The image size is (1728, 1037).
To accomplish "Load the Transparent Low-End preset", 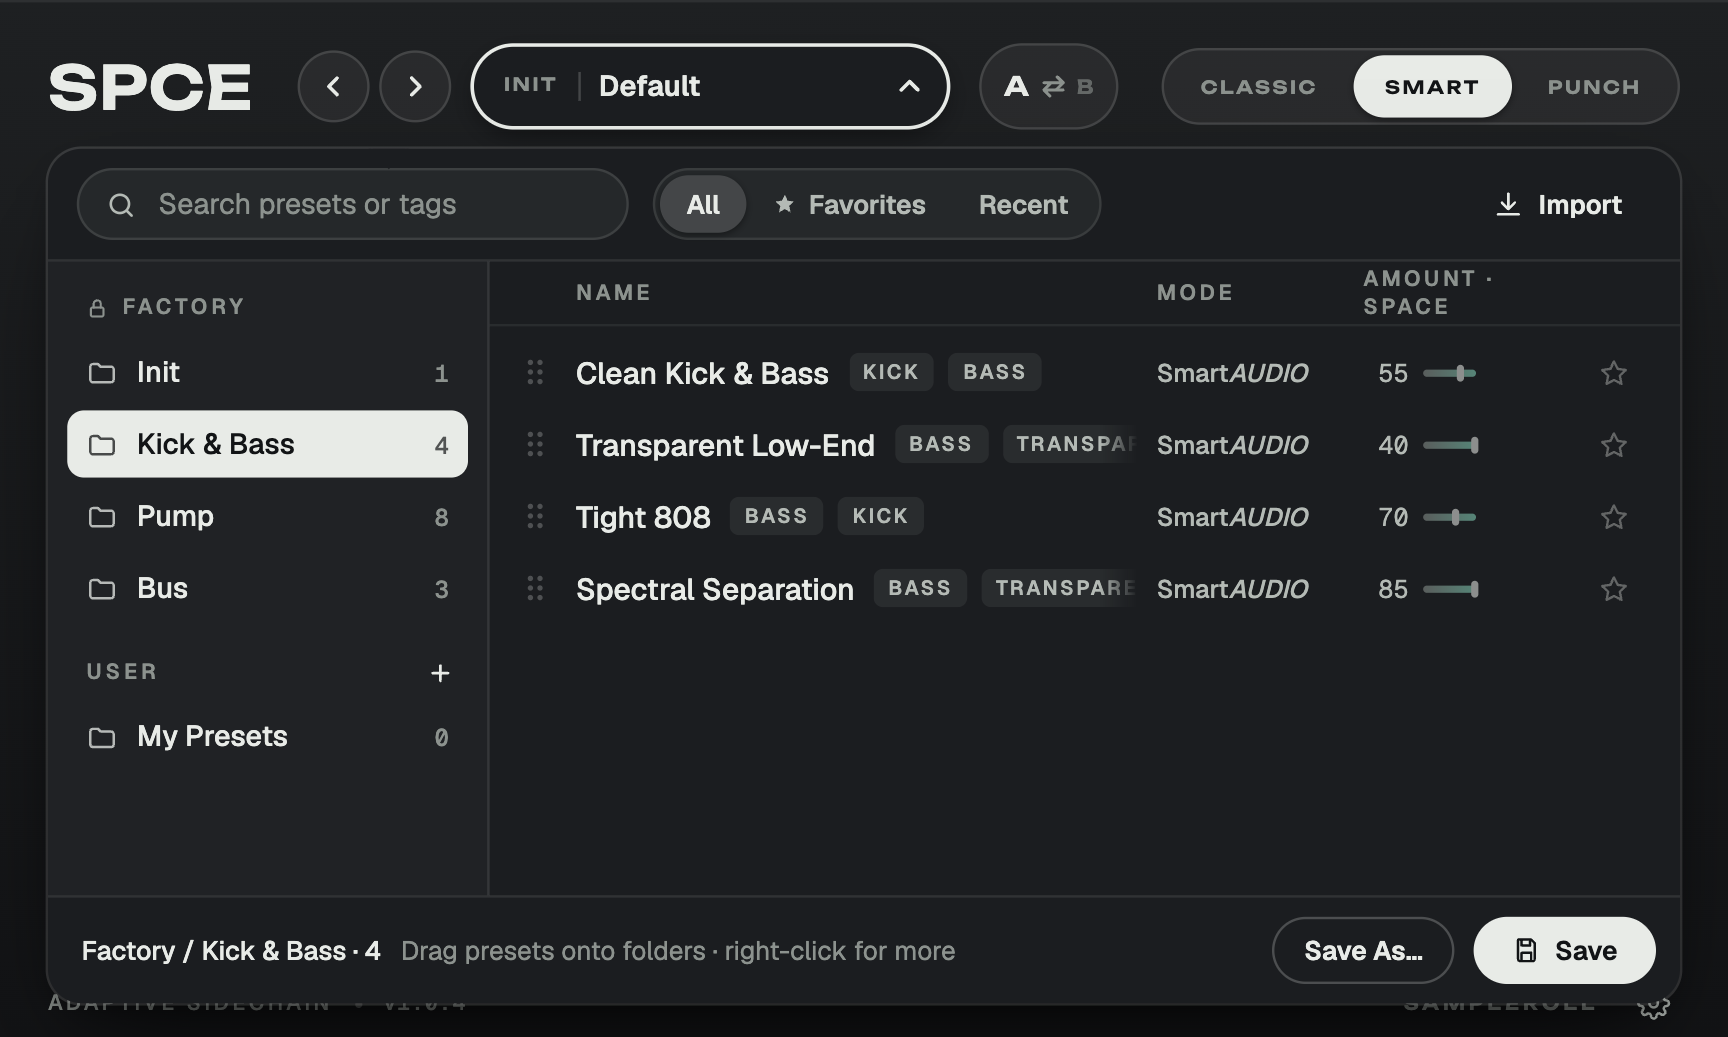I will [x=725, y=446].
